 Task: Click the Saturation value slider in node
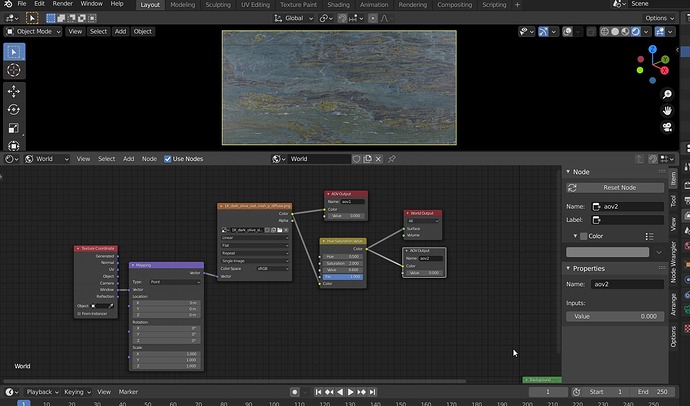(x=343, y=263)
